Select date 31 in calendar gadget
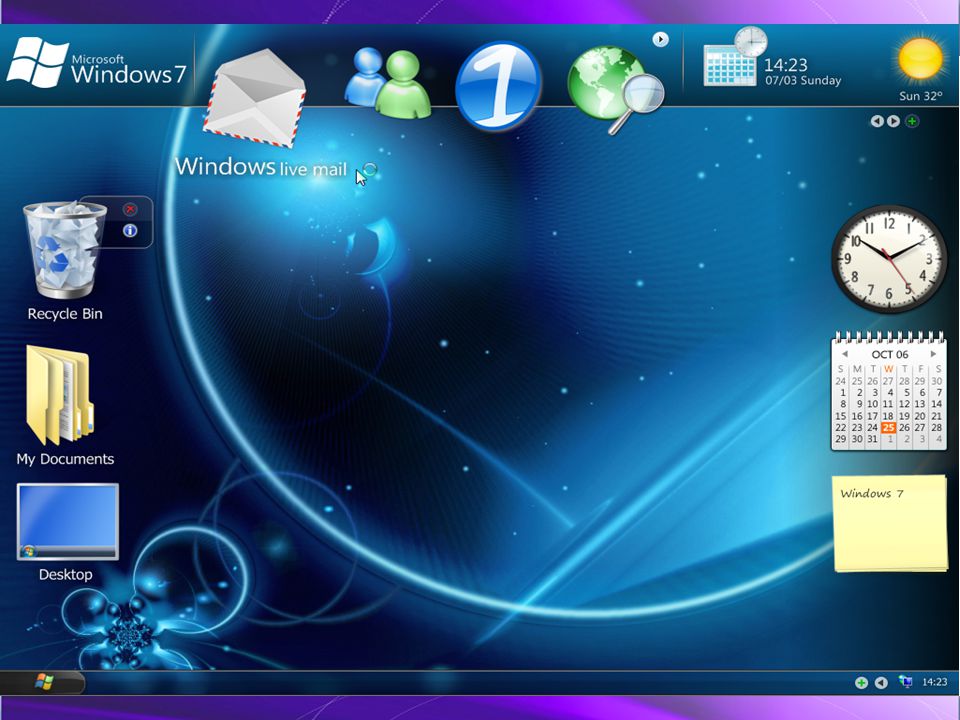Screen dimensions: 960x720 point(872,439)
